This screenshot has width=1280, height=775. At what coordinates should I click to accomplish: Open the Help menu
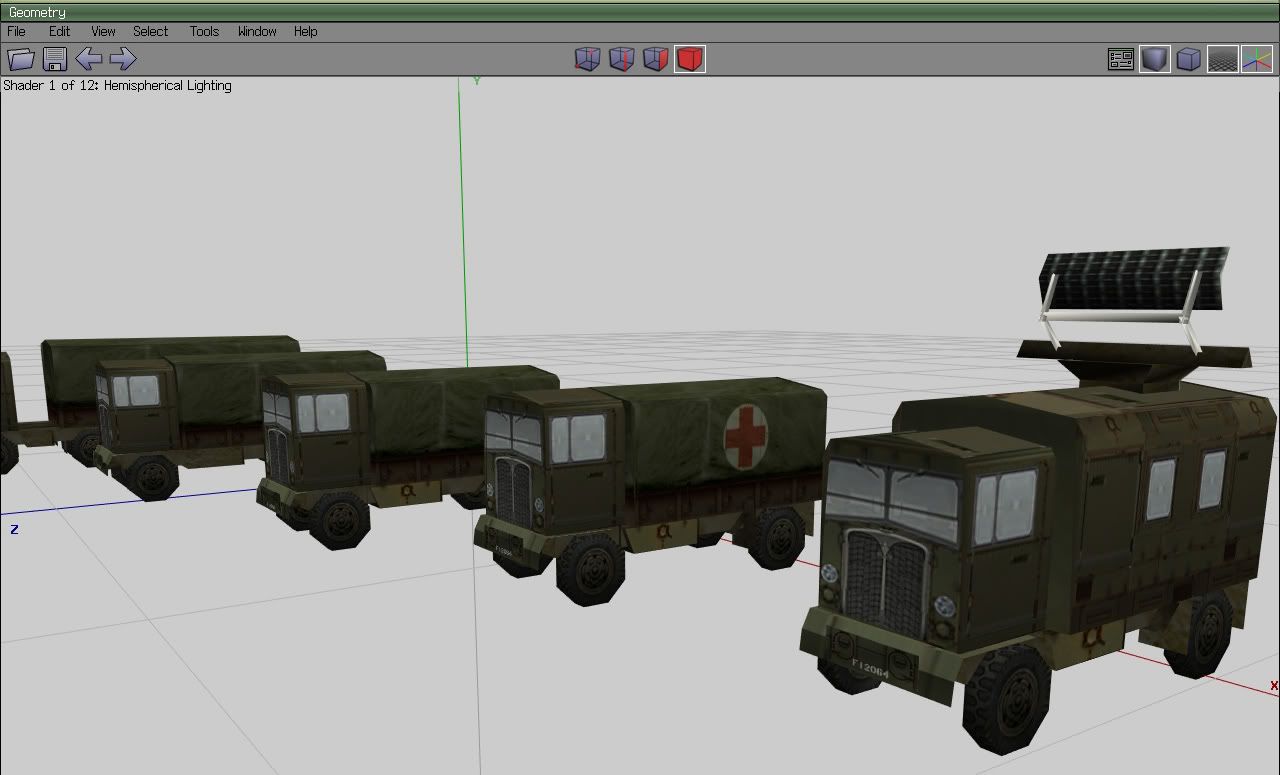305,31
